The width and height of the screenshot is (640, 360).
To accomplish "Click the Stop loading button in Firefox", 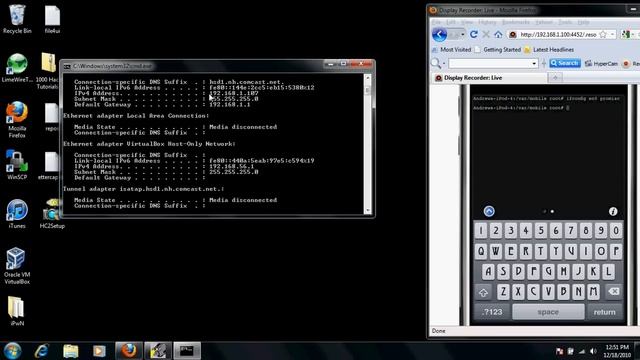I will [486, 35].
